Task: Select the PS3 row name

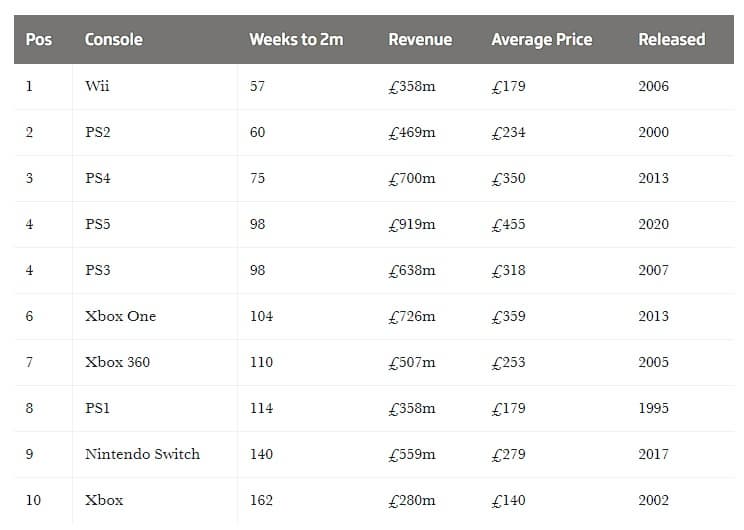Action: (x=98, y=270)
